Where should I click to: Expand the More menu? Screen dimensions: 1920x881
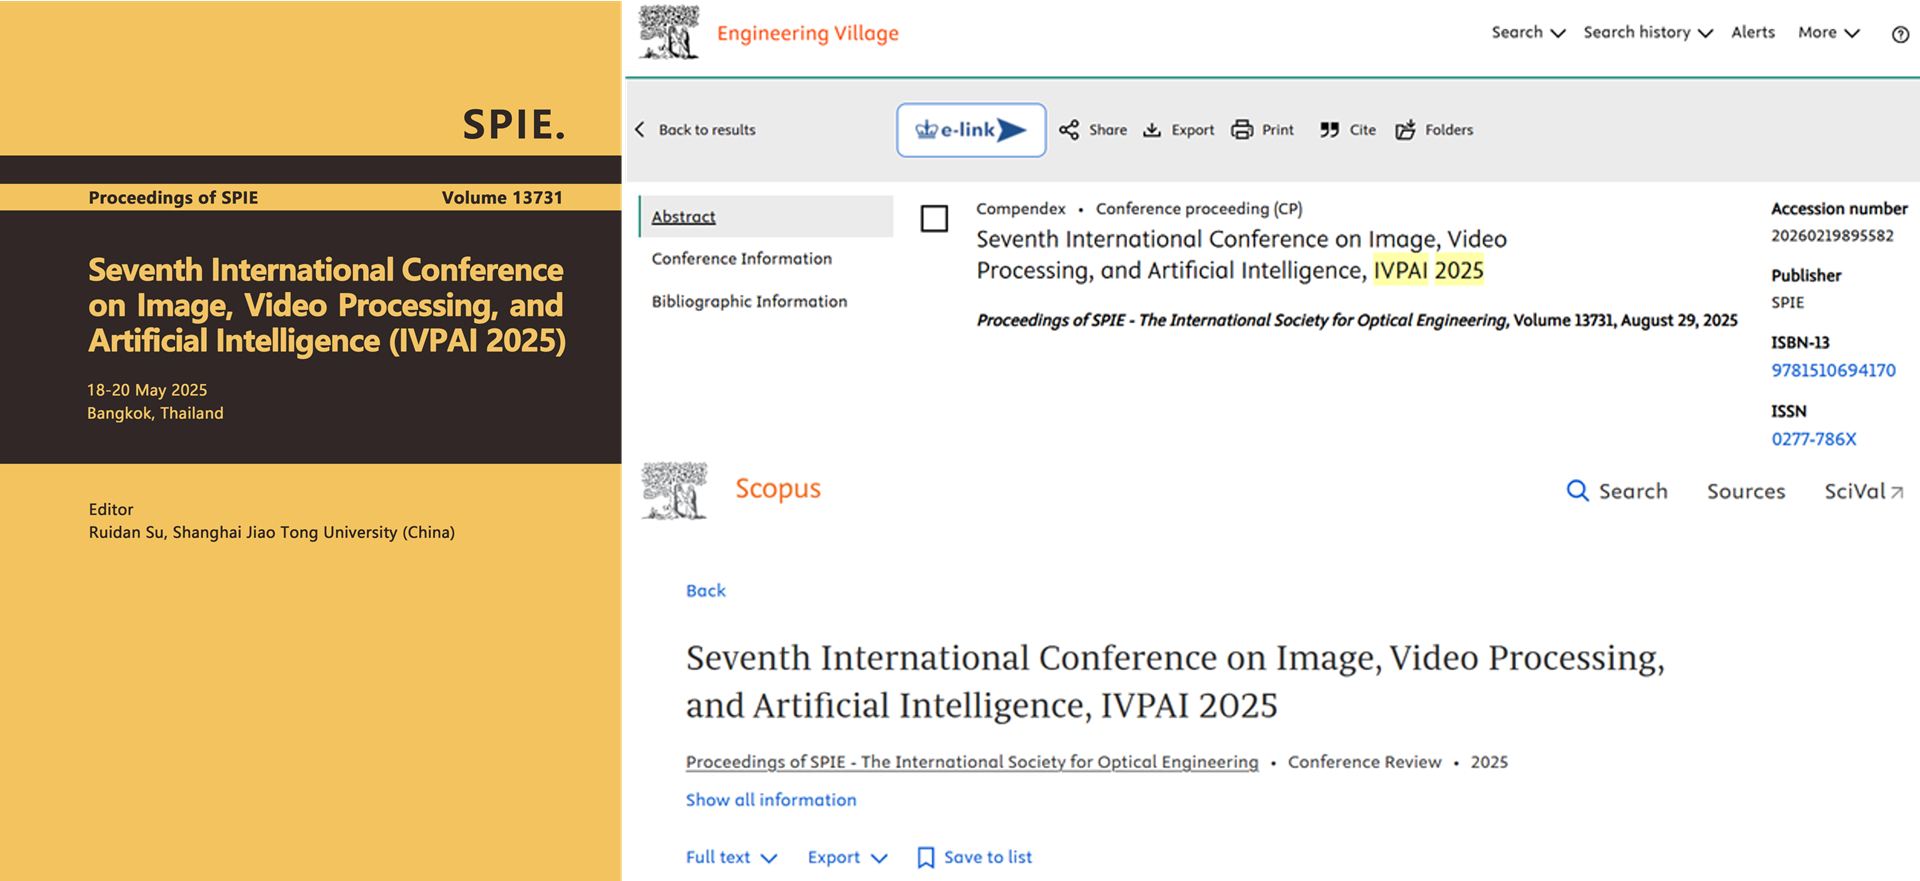coord(1828,33)
